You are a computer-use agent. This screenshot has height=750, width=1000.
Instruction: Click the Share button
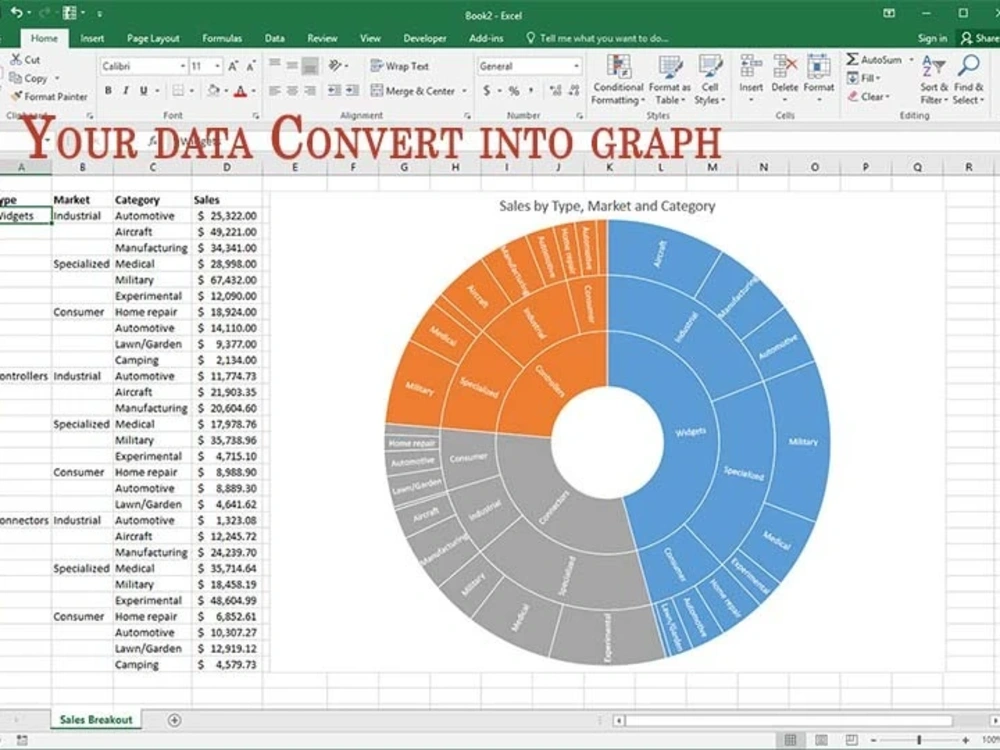(980, 38)
